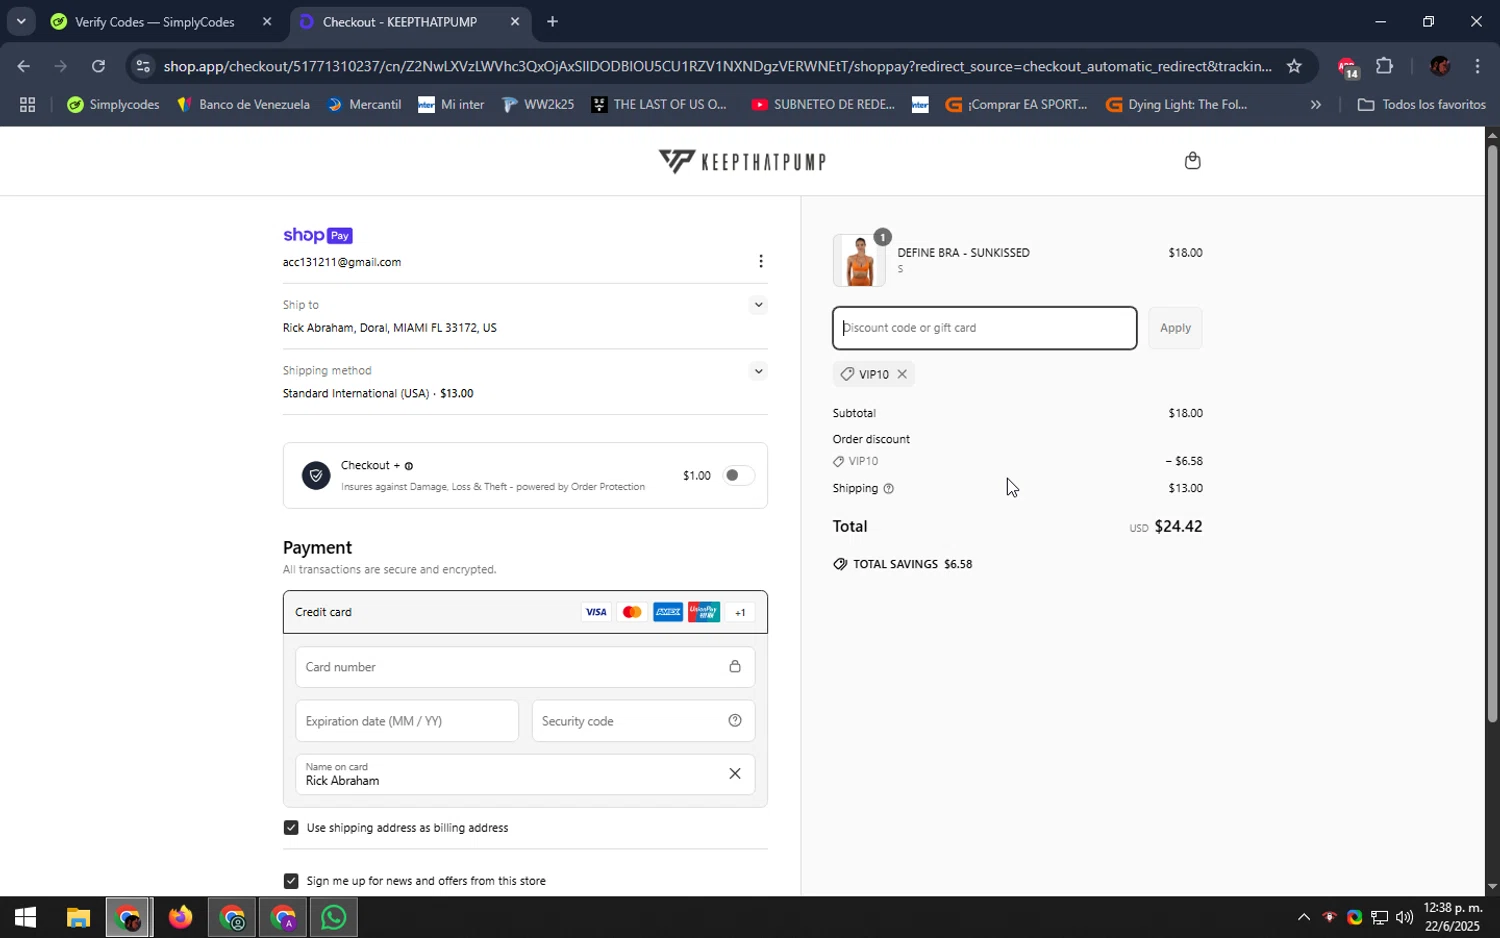The image size is (1500, 938).
Task: Open the Todos los favoritos folder
Action: (x=1421, y=104)
